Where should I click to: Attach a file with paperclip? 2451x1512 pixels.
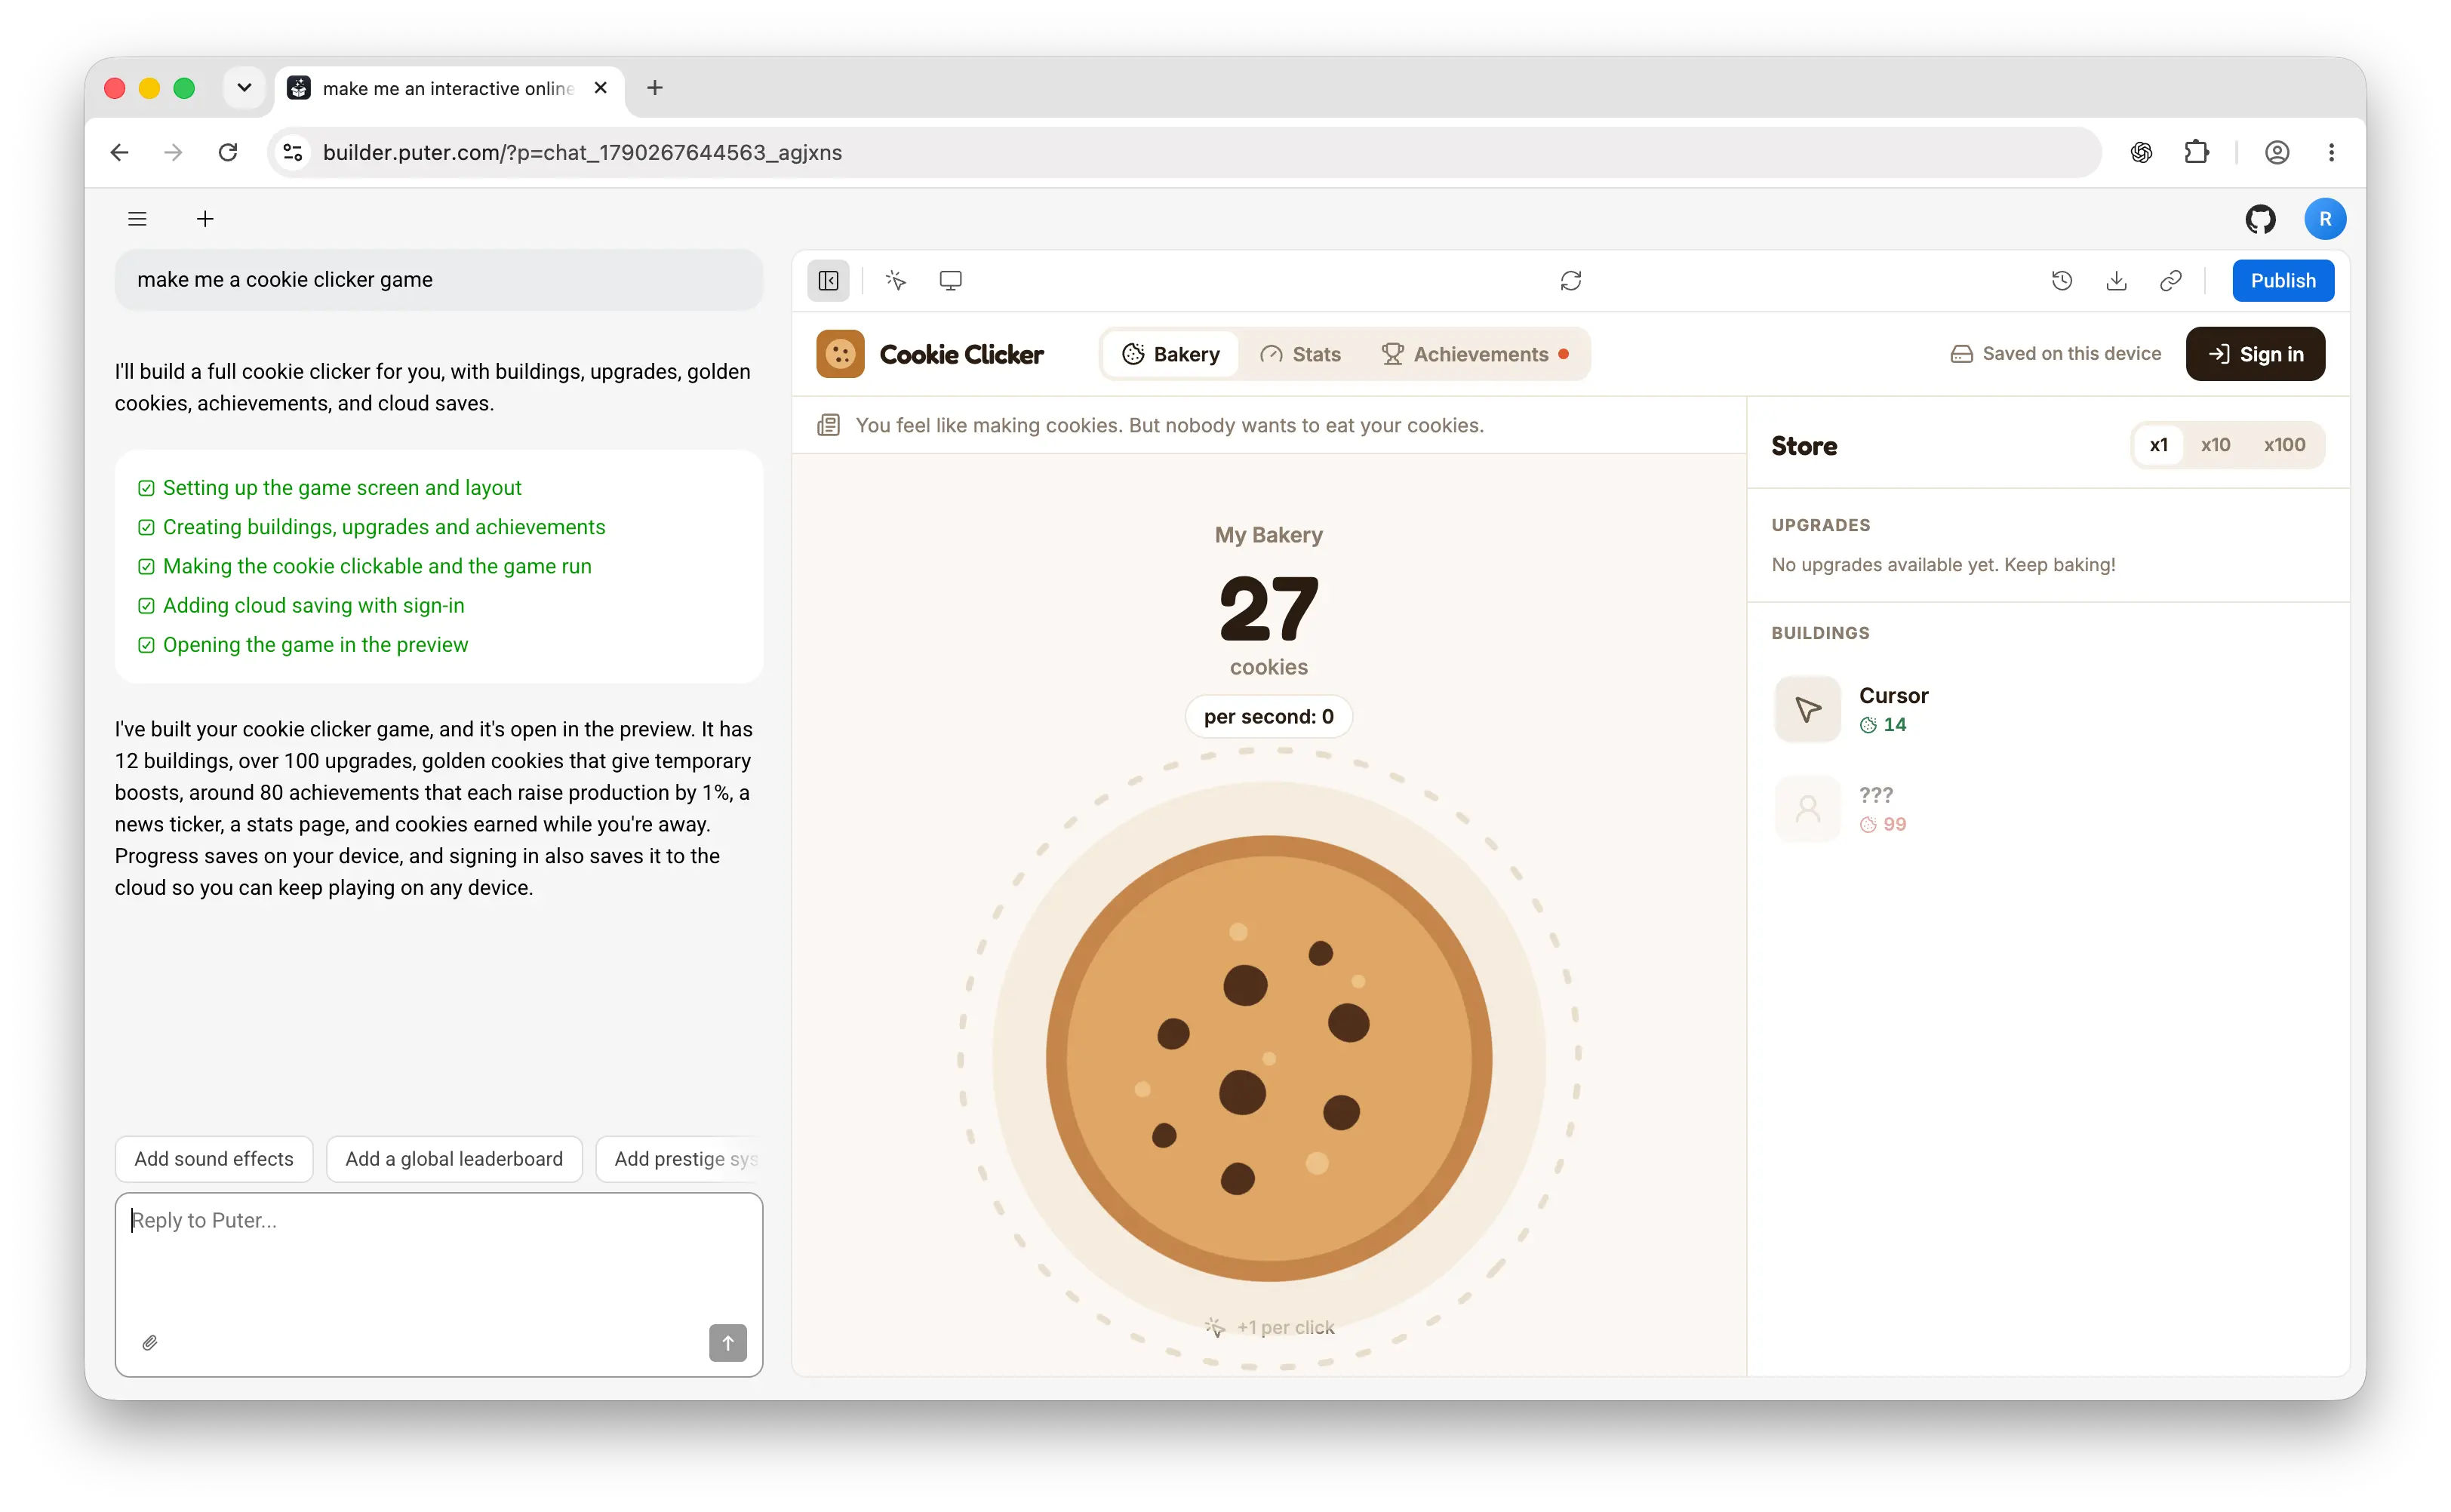coord(150,1342)
